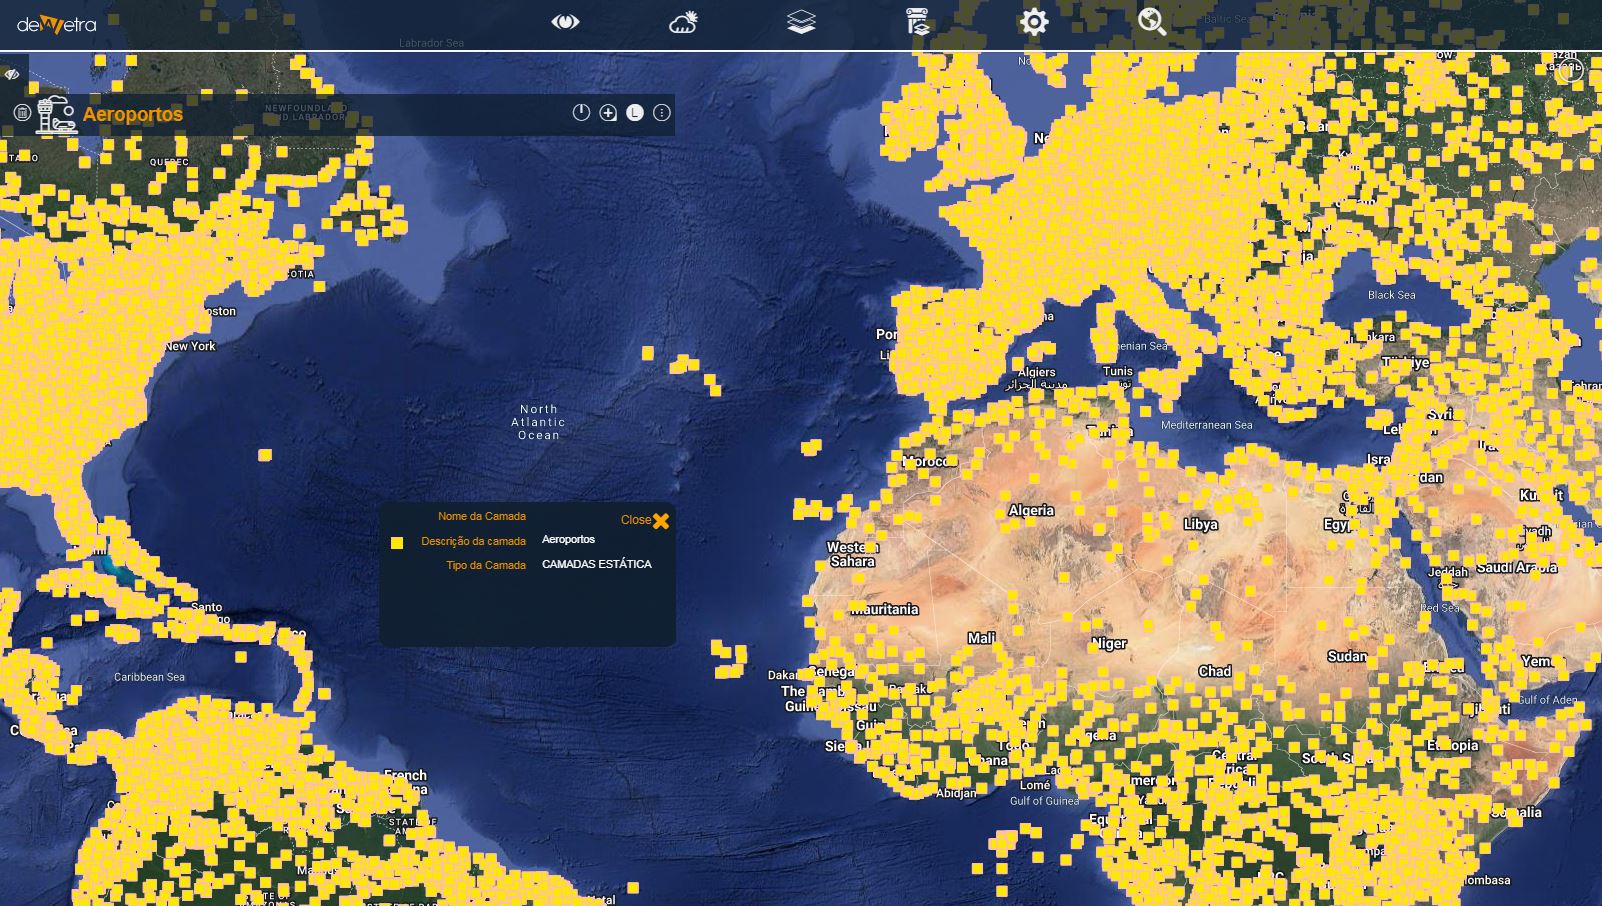The height and width of the screenshot is (906, 1602).
Task: Click the 'Aeroportos' description value in popup
Action: click(568, 539)
